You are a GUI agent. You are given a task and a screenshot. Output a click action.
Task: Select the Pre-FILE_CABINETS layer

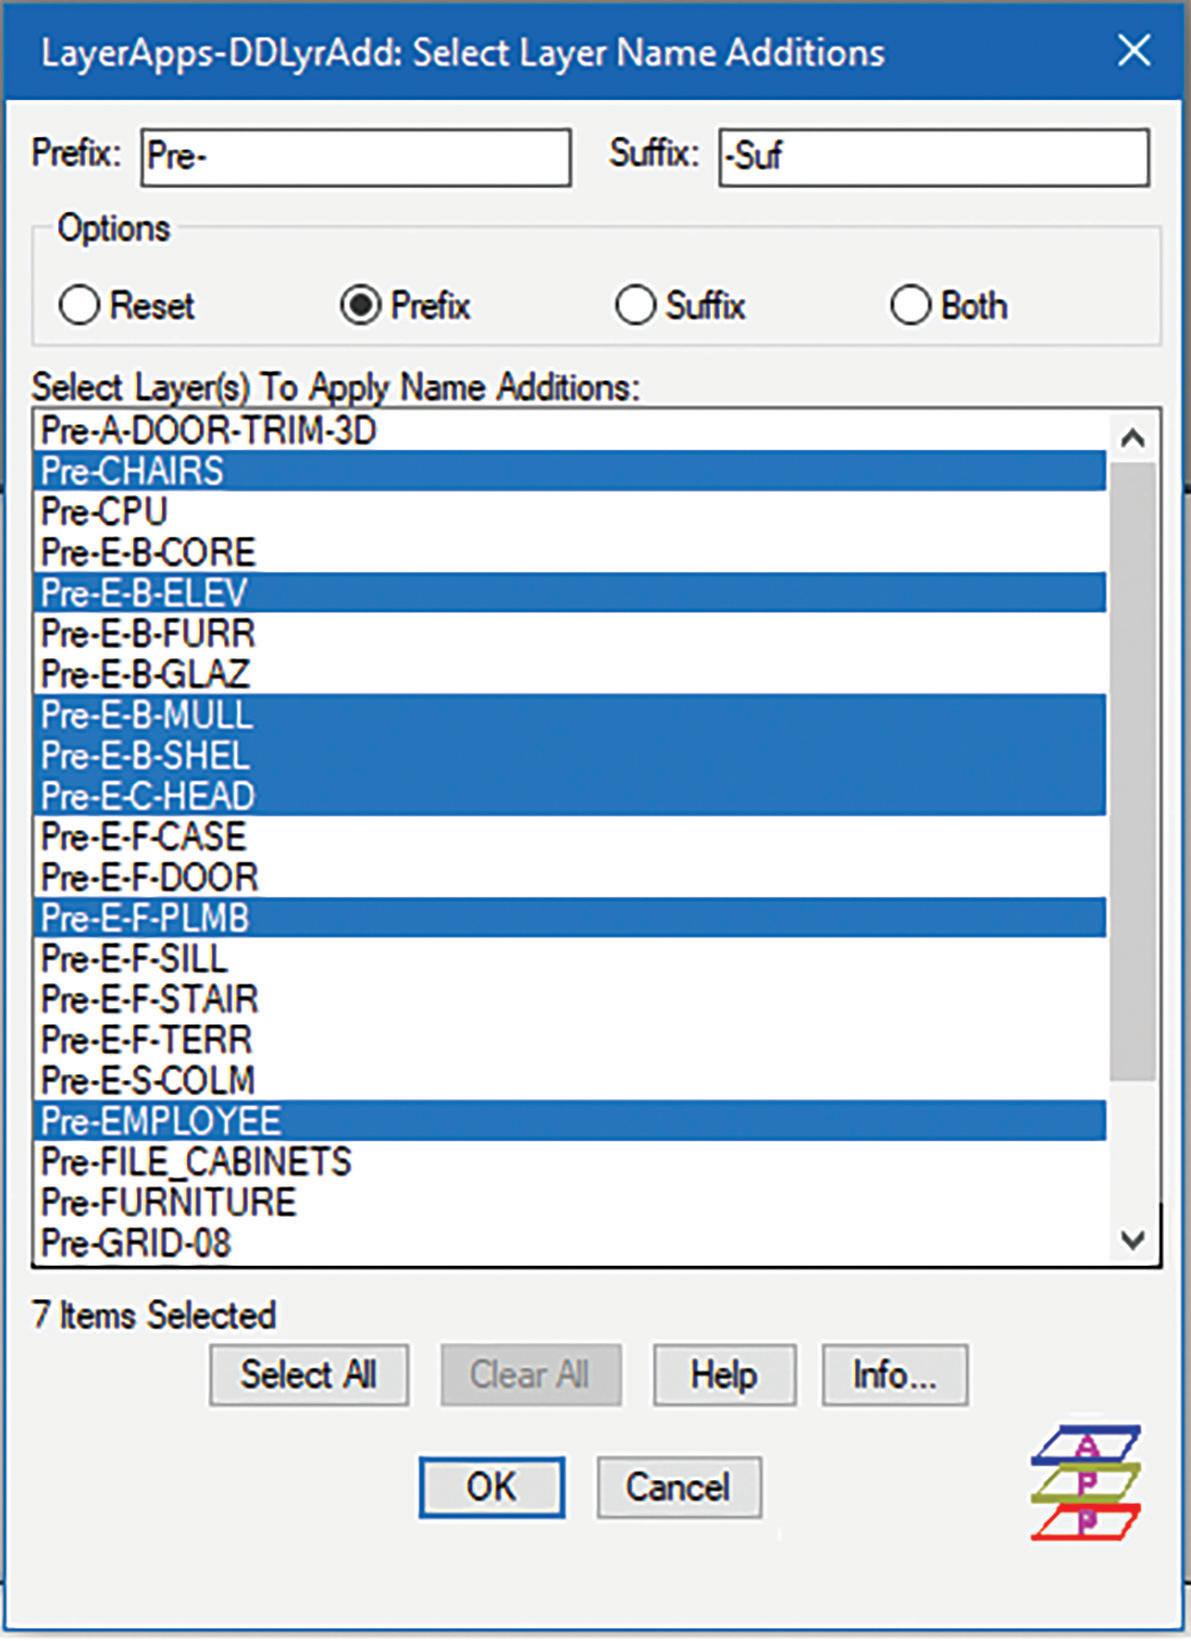coord(570,1162)
